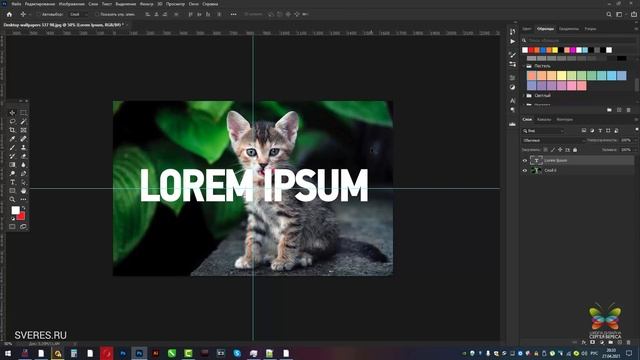
Task: Toggle show transform controls checkbox
Action: tap(97, 14)
